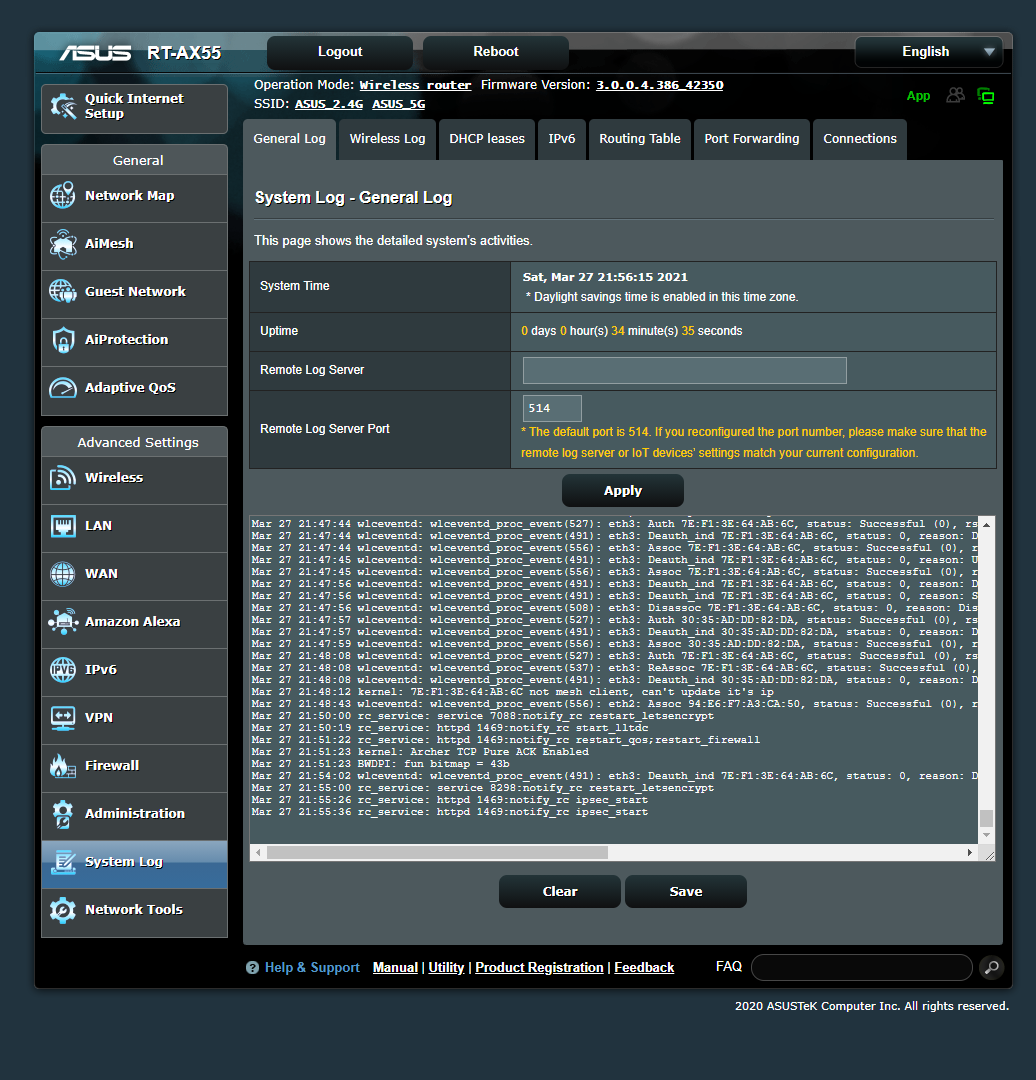Click the ASUS_2.4G SSID link
The width and height of the screenshot is (1036, 1080).
pyautogui.click(x=329, y=104)
